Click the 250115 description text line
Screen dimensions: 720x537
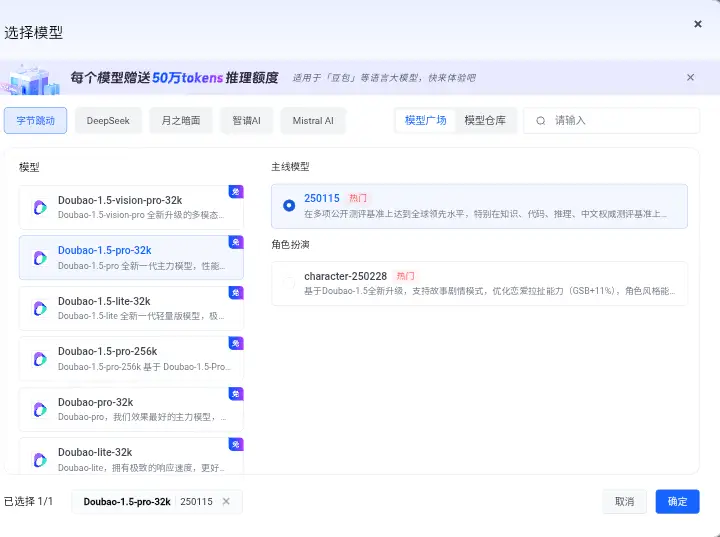[485, 214]
